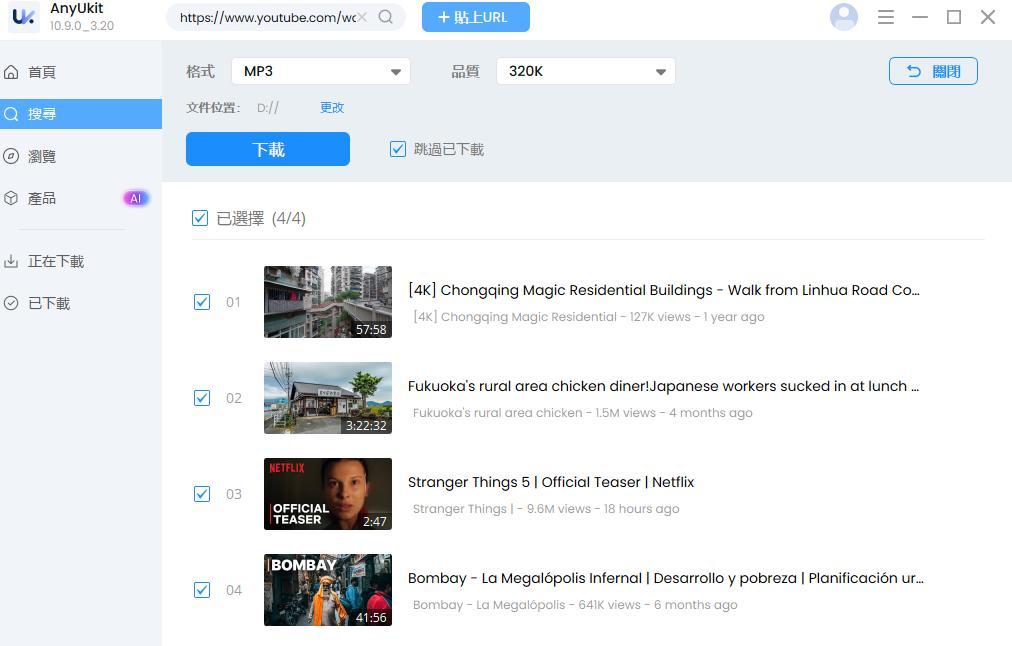This screenshot has height=646, width=1012.
Task: Uncheck item 03 Stranger Things video
Action: pyautogui.click(x=202, y=494)
